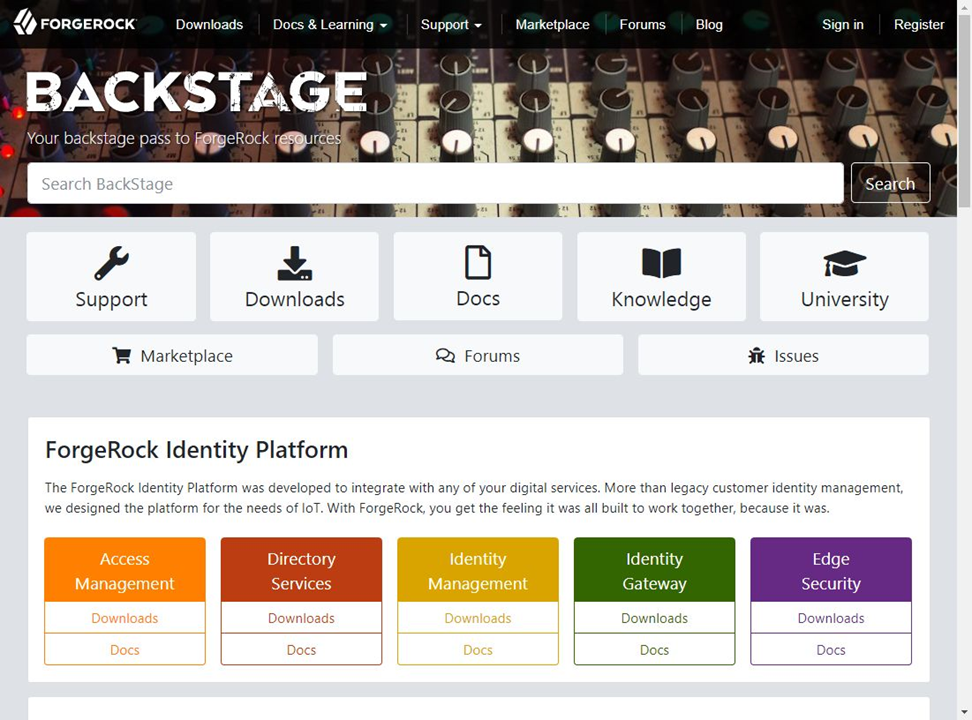Click the wrench icon on Support tile
Screen dimensions: 972x720
point(112,264)
